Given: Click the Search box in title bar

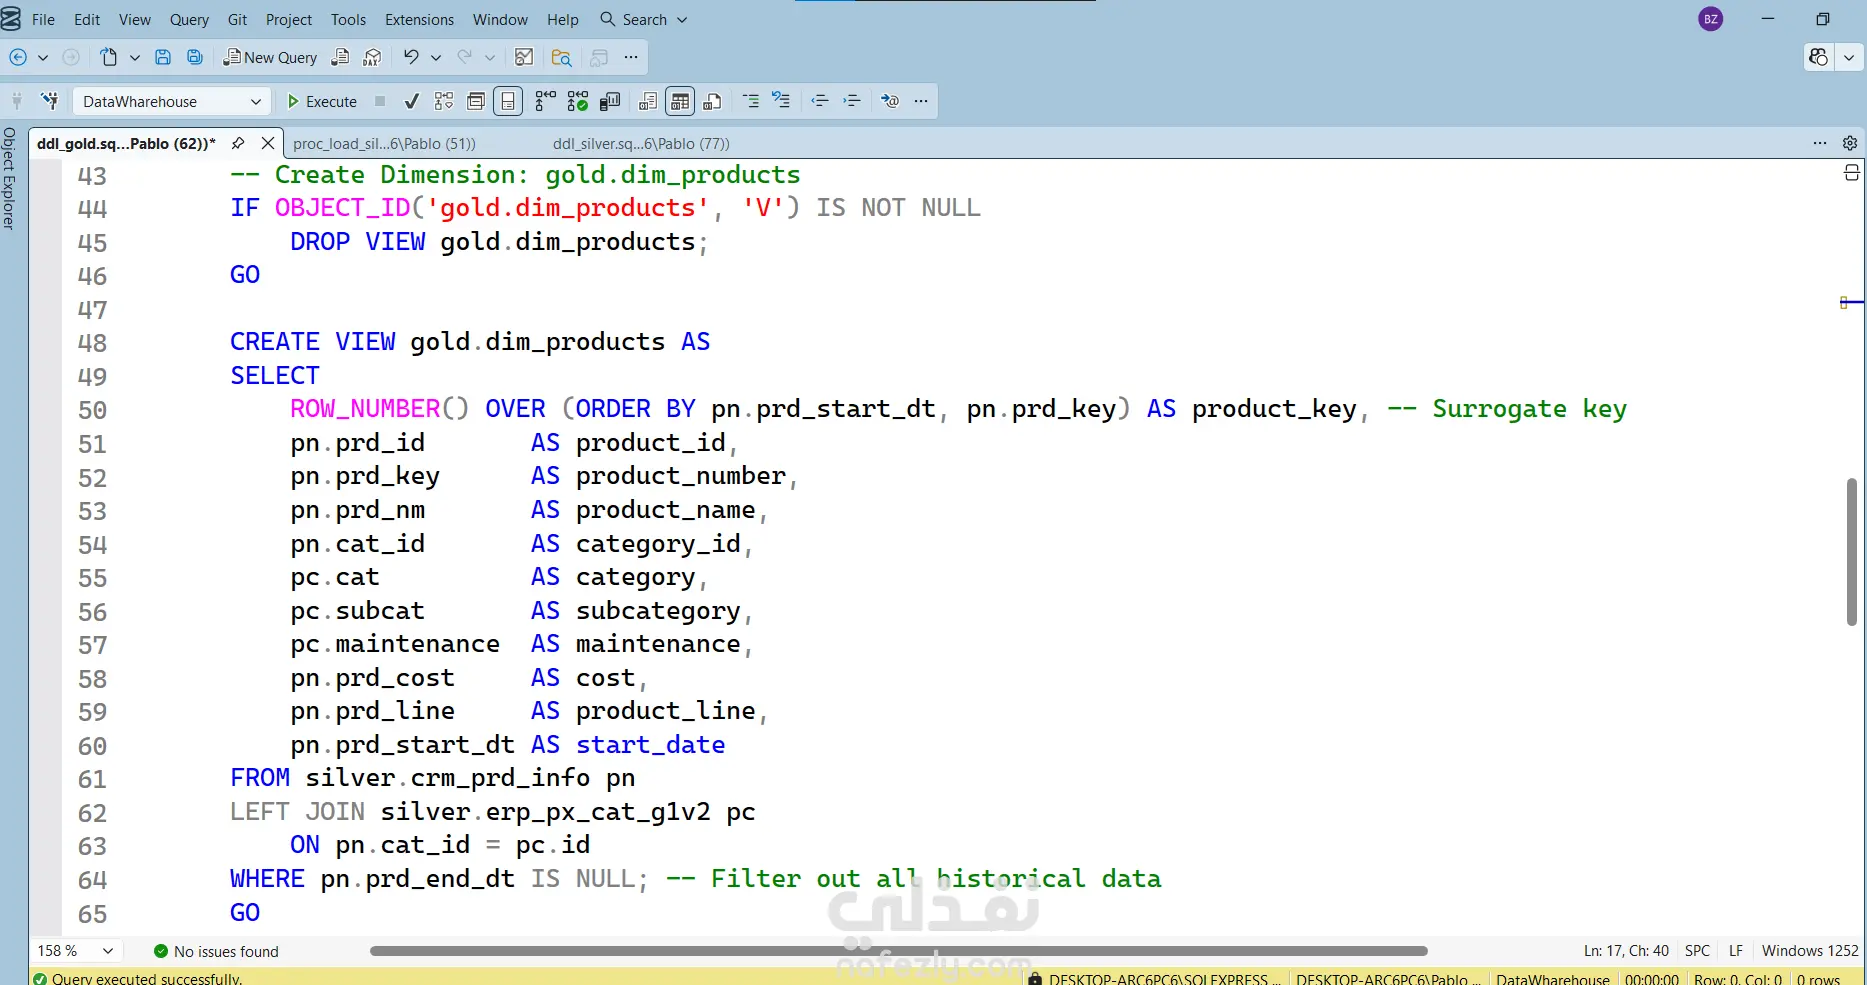Looking at the screenshot, I should [644, 19].
